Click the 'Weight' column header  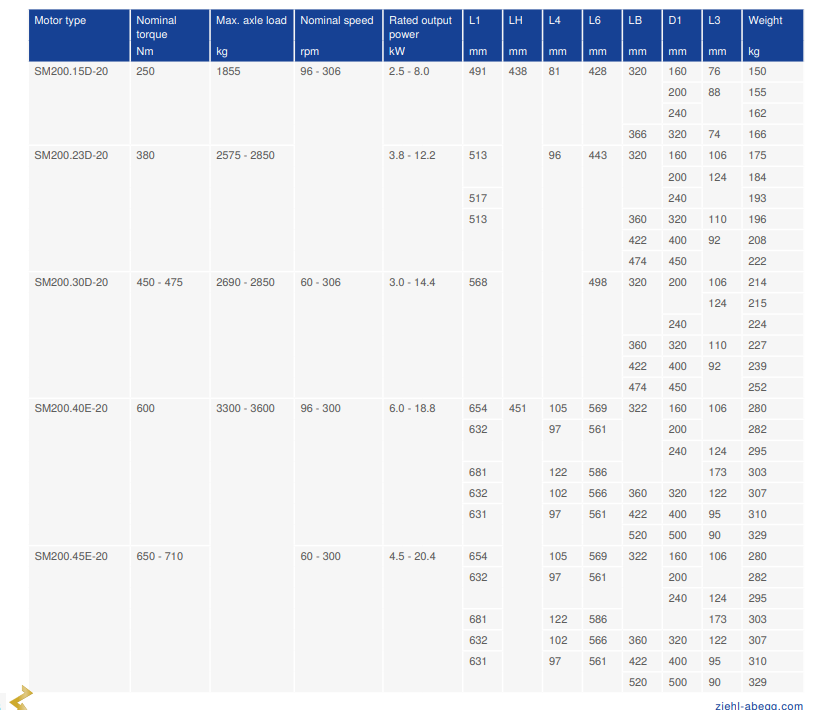[x=773, y=35]
